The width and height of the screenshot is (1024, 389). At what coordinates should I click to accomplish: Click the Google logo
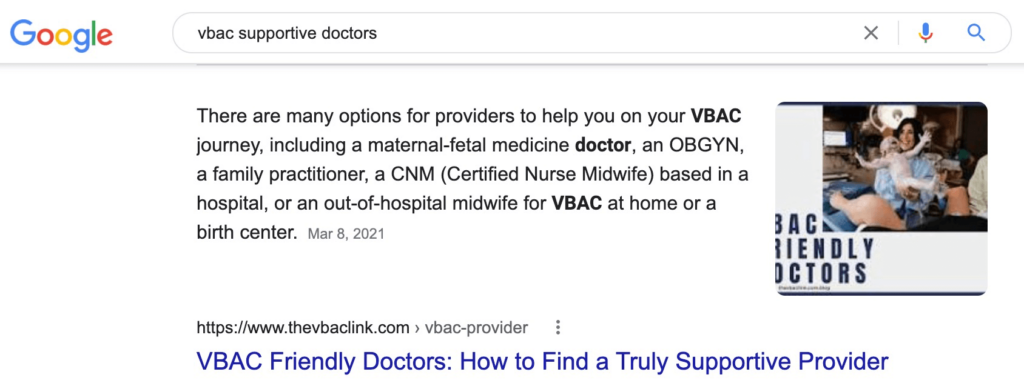coord(61,35)
